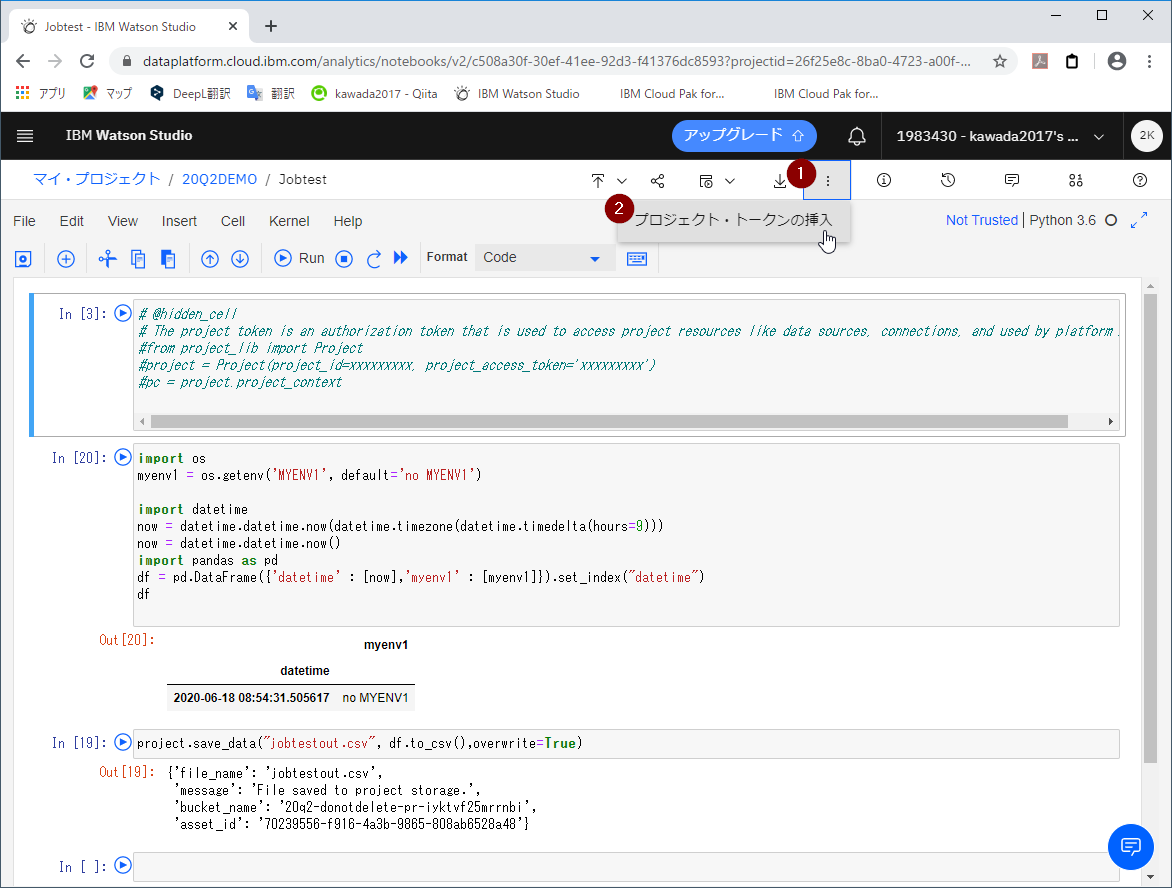Move the cell down

240,259
